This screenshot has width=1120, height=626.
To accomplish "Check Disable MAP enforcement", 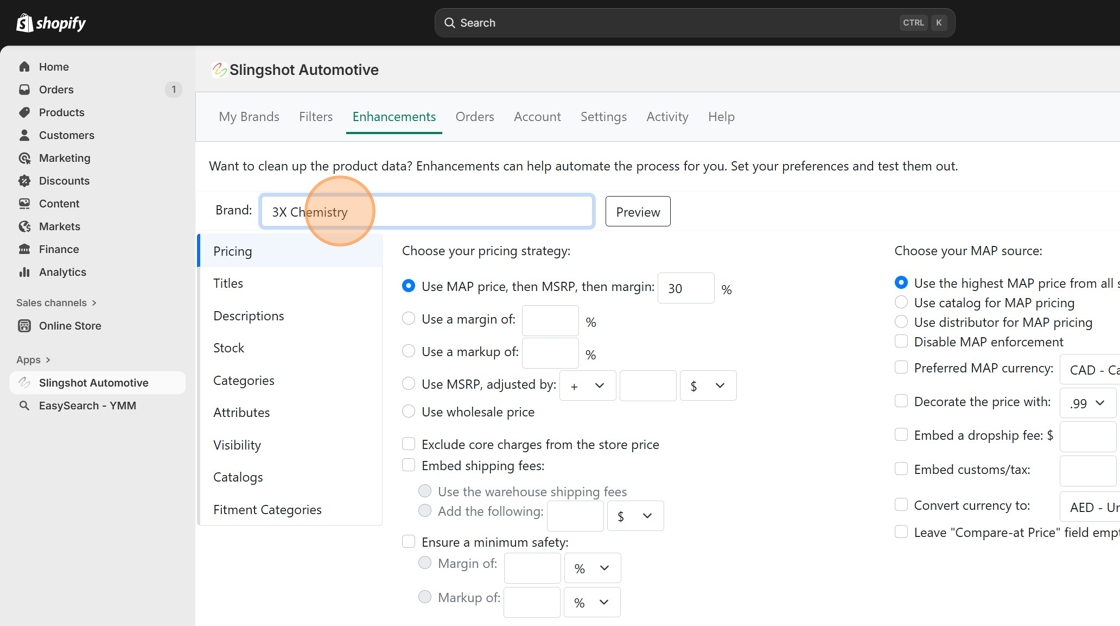I will 901,342.
